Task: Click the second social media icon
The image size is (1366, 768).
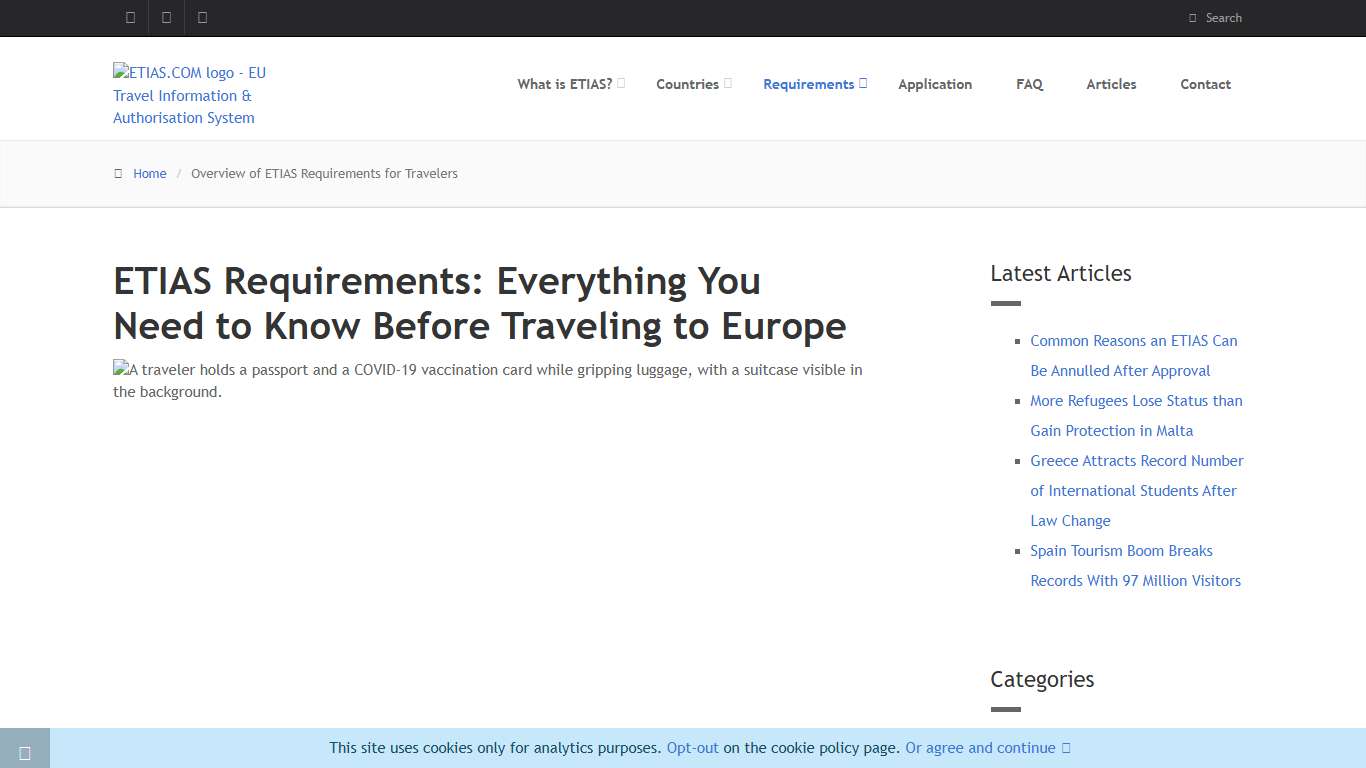Action: (x=166, y=17)
